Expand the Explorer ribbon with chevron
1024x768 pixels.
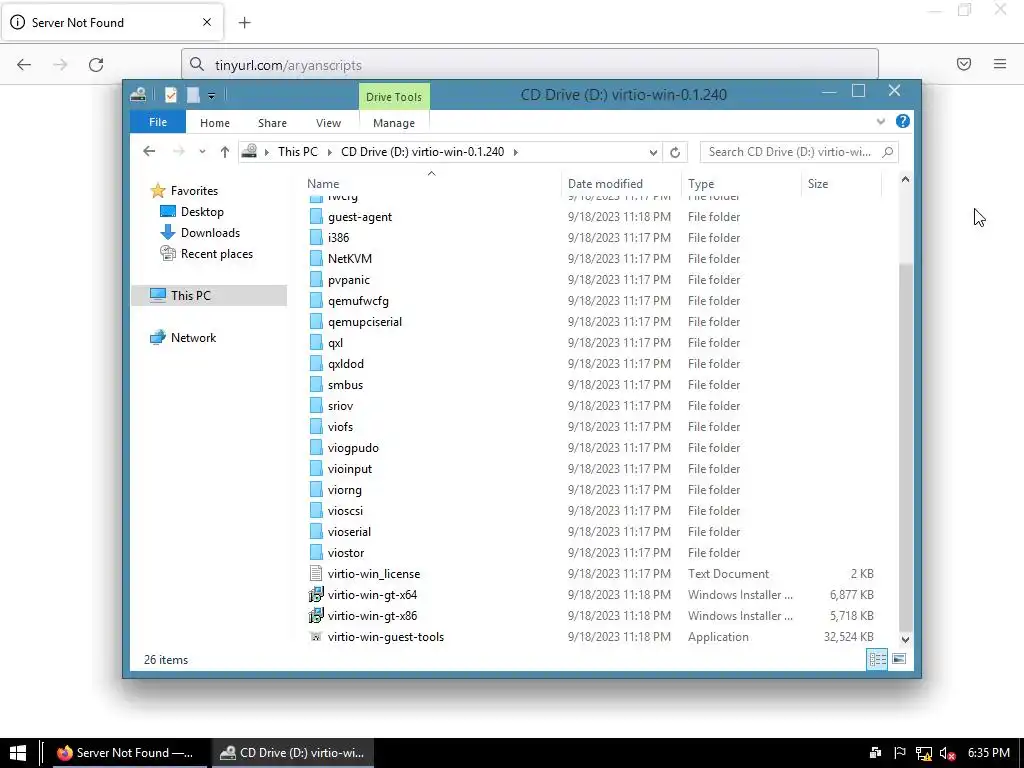click(880, 121)
